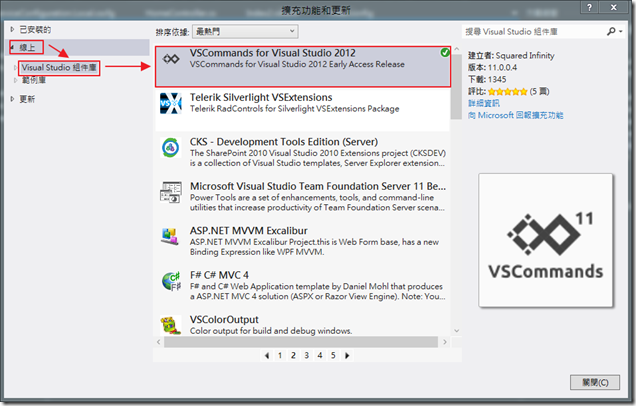The image size is (636, 406).
Task: Click the search magnifier icon
Action: pos(611,31)
